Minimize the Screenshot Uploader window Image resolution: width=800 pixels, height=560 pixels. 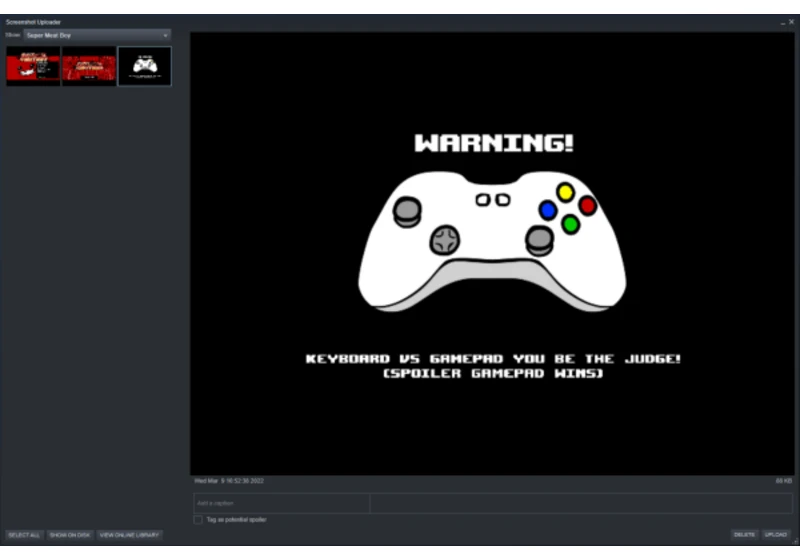tap(783, 22)
